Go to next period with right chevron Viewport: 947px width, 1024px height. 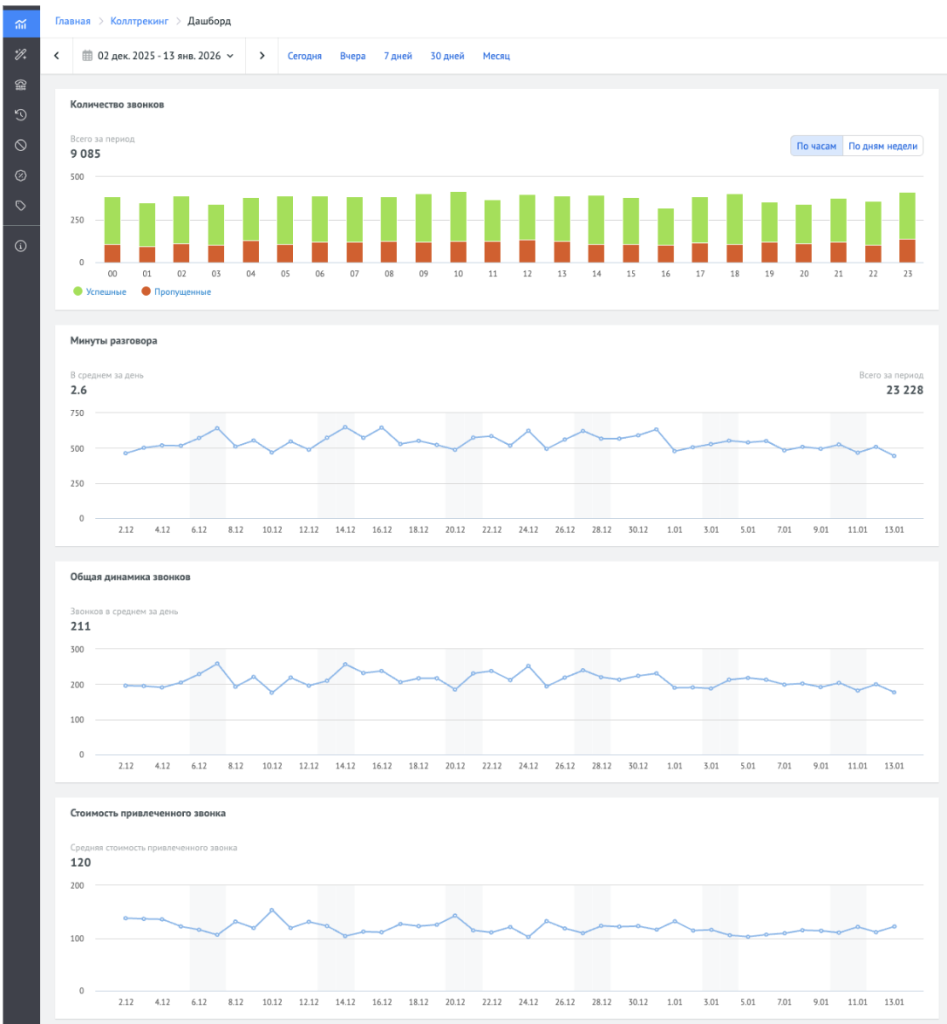(x=262, y=56)
